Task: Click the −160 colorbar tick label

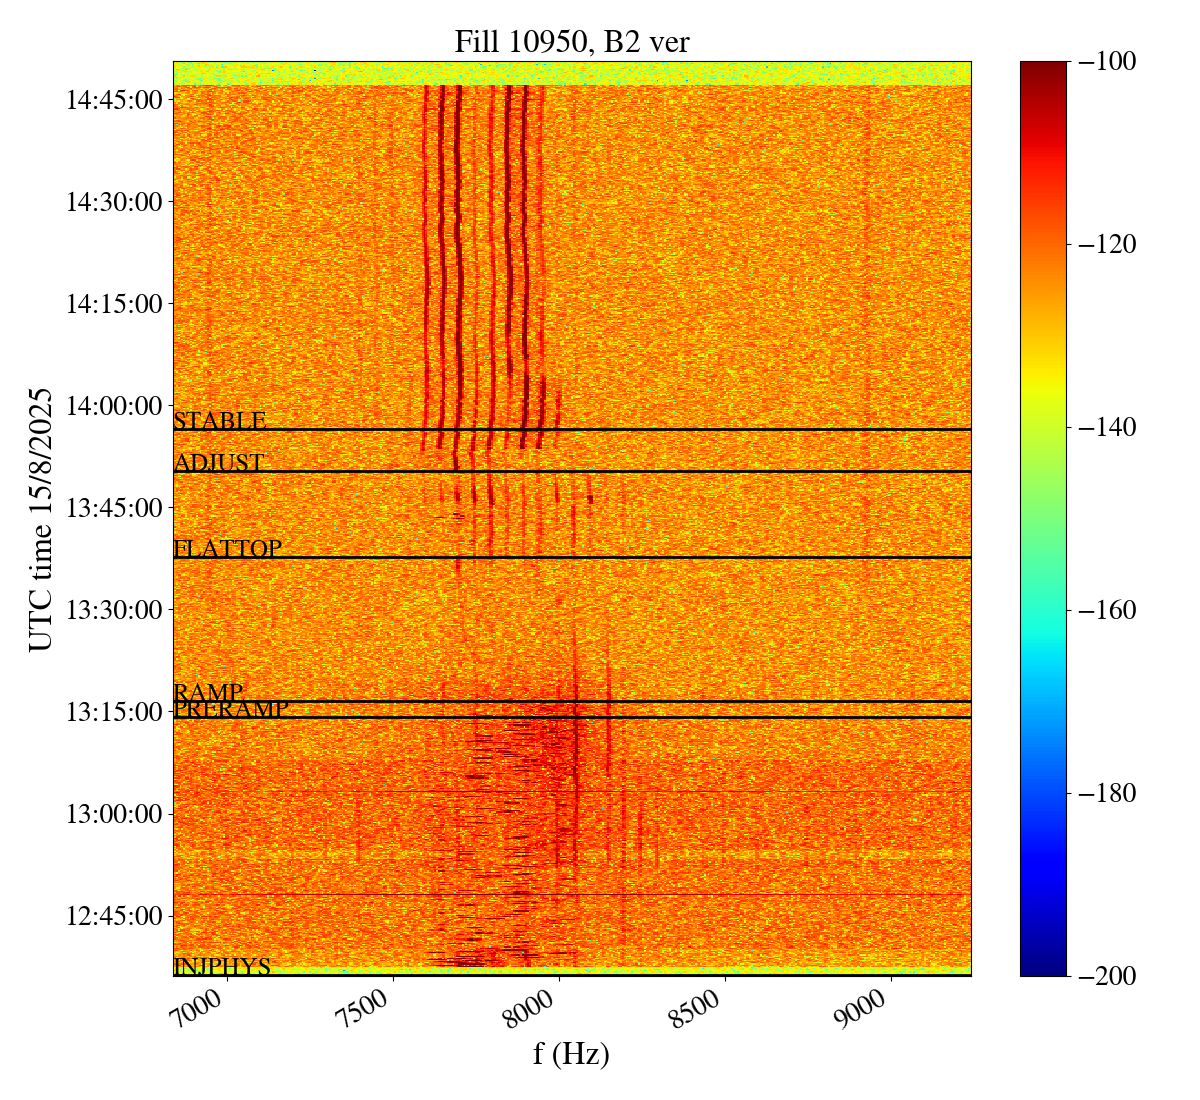Action: point(1108,610)
